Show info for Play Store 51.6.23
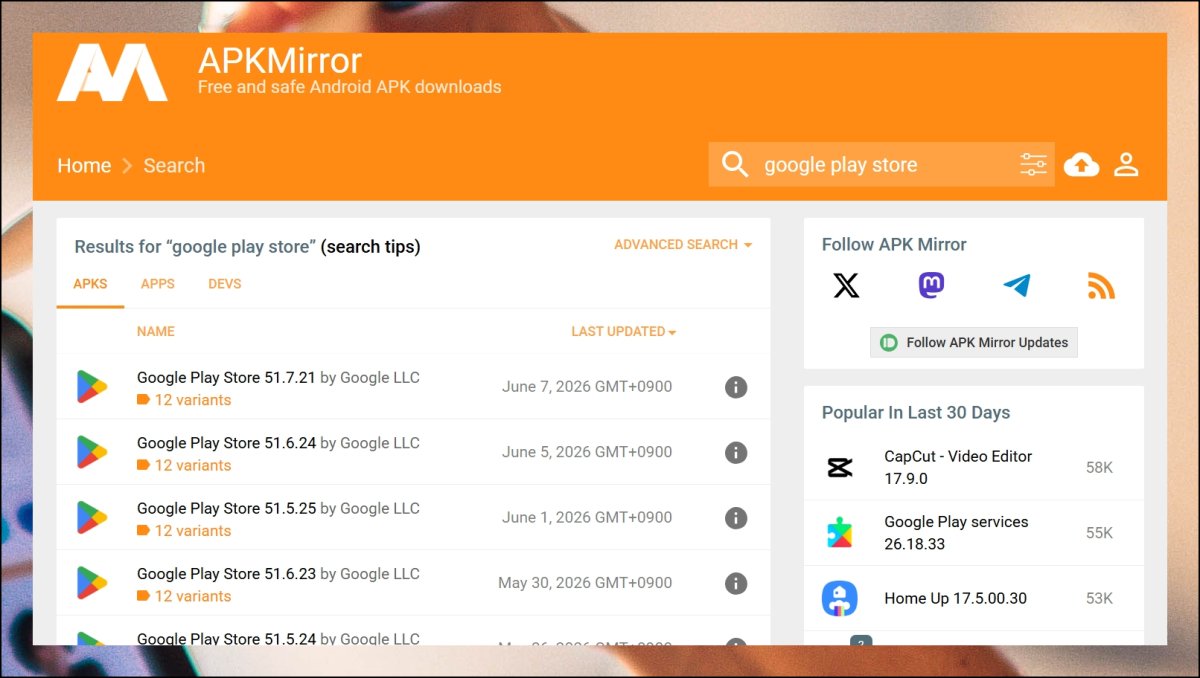Viewport: 1200px width, 678px height. (x=736, y=583)
